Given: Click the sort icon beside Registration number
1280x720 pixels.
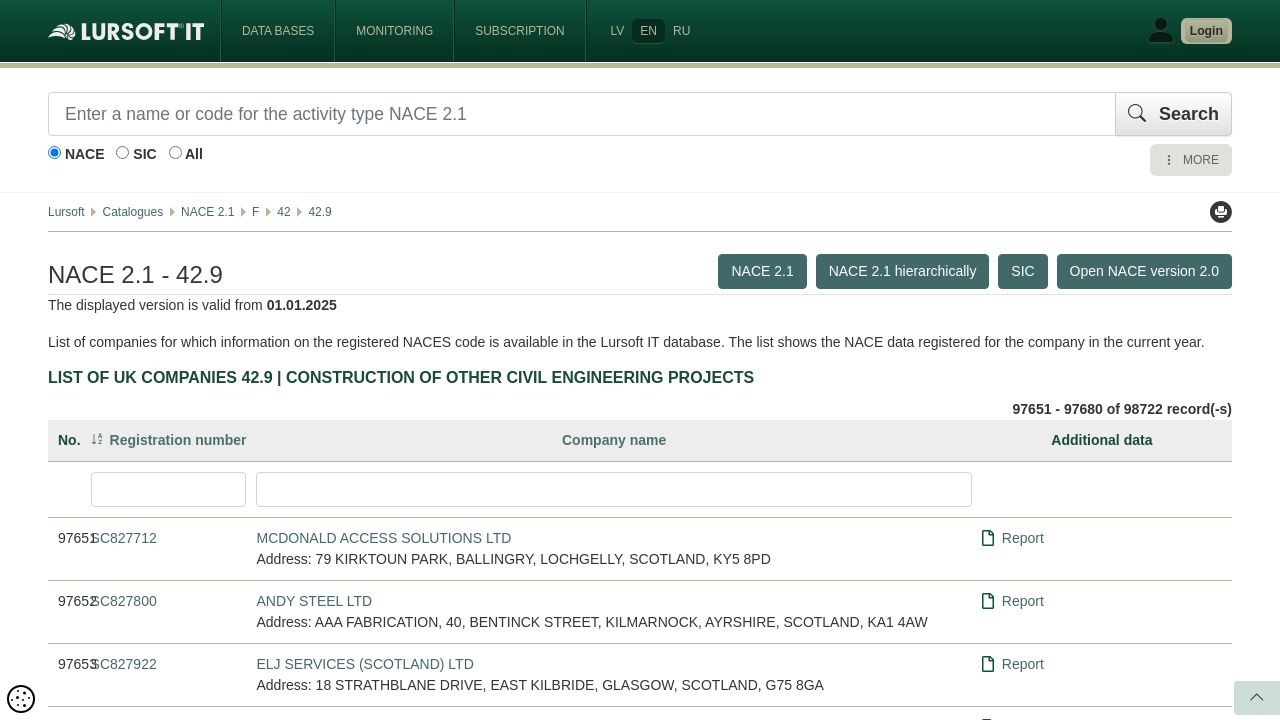Looking at the screenshot, I should tap(97, 439).
